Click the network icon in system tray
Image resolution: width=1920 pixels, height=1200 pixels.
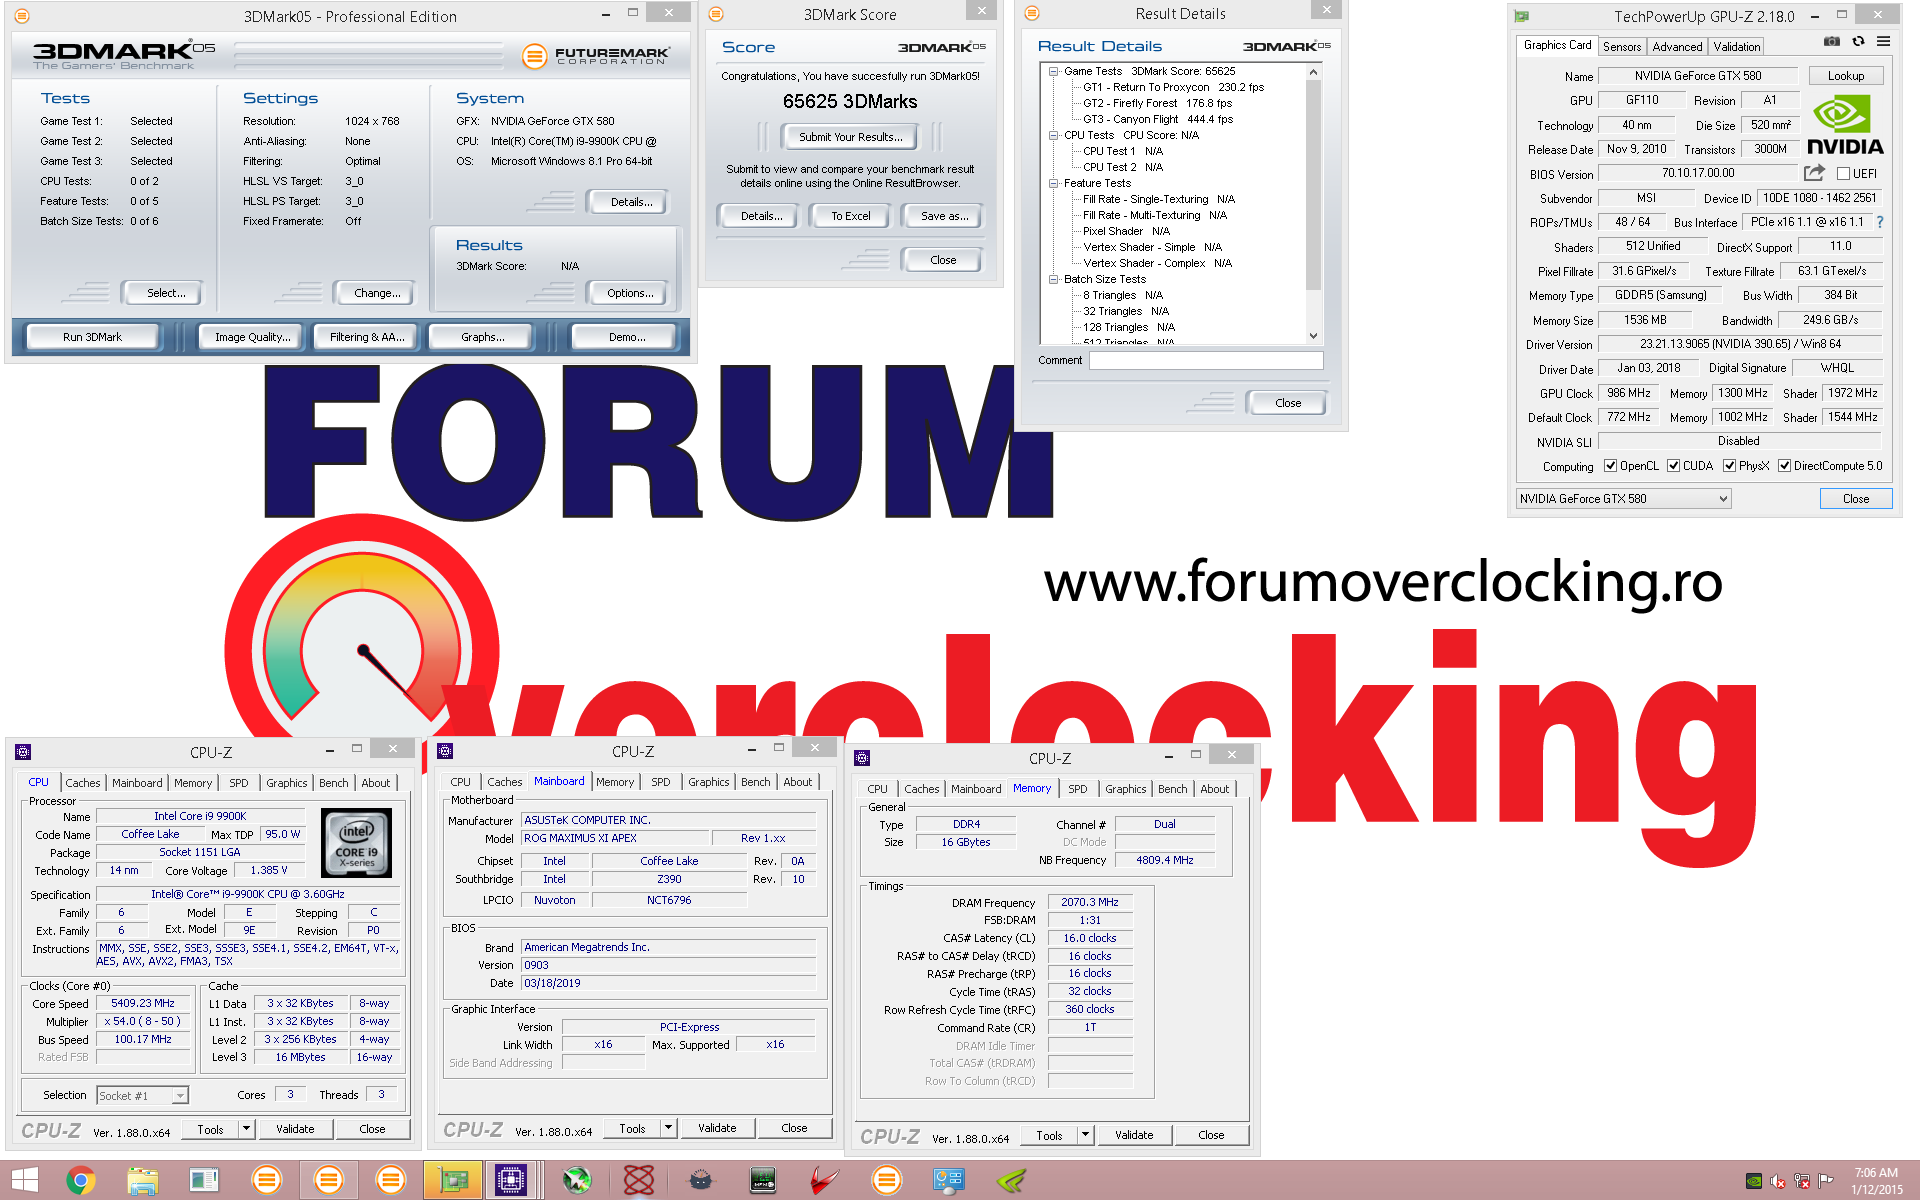click(1802, 1181)
